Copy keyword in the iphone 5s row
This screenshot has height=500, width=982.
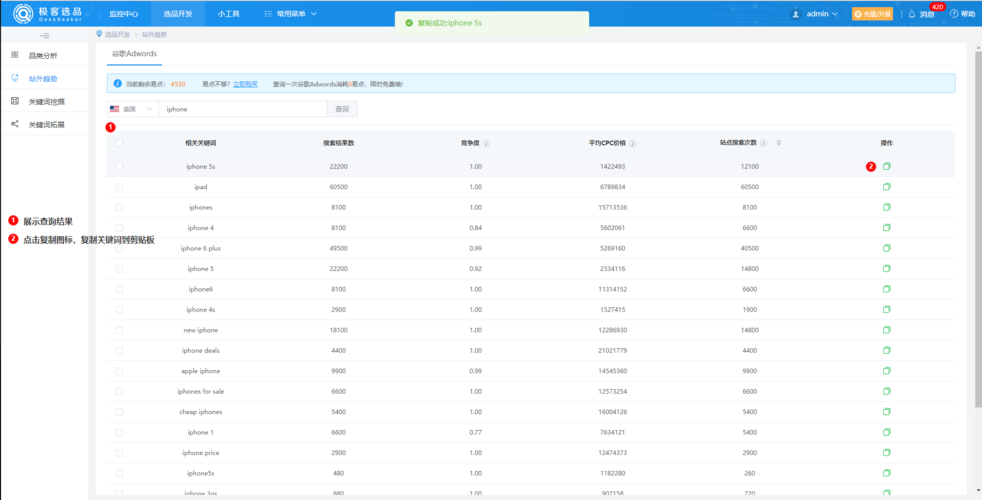[886, 167]
